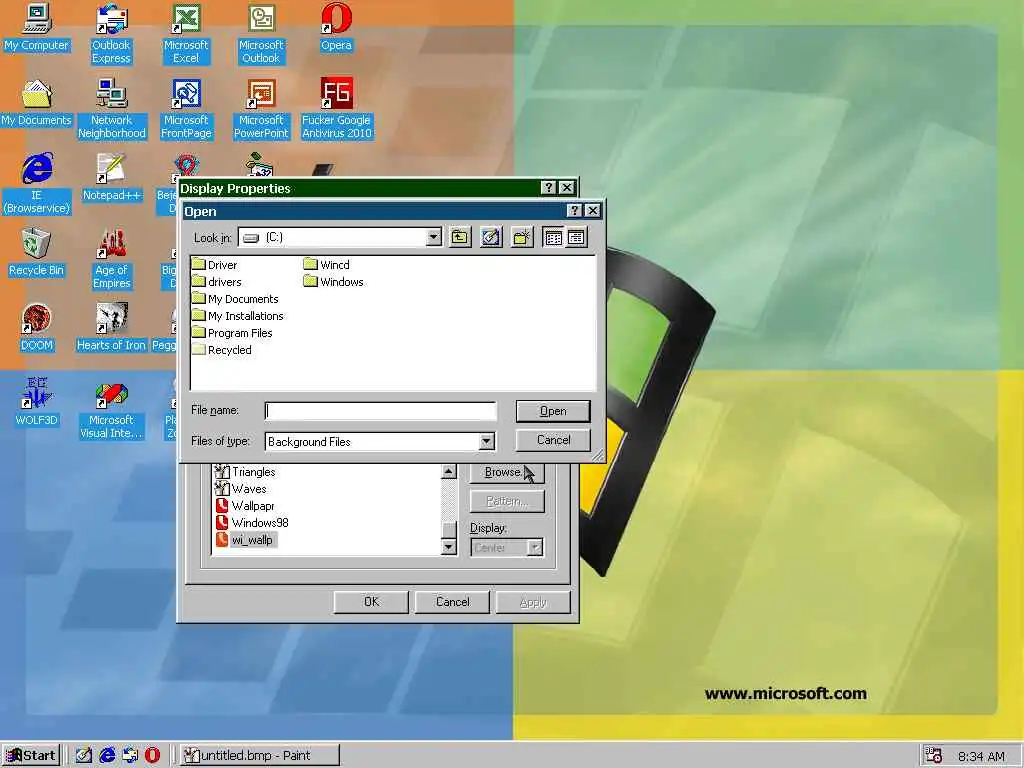Select the lowercase drivers folder

pyautogui.click(x=217, y=281)
